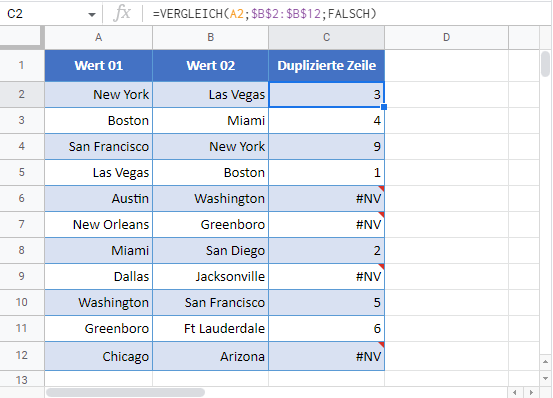The width and height of the screenshot is (553, 398).
Task: Click the horizontal scrollbar thumb
Action: [125, 392]
